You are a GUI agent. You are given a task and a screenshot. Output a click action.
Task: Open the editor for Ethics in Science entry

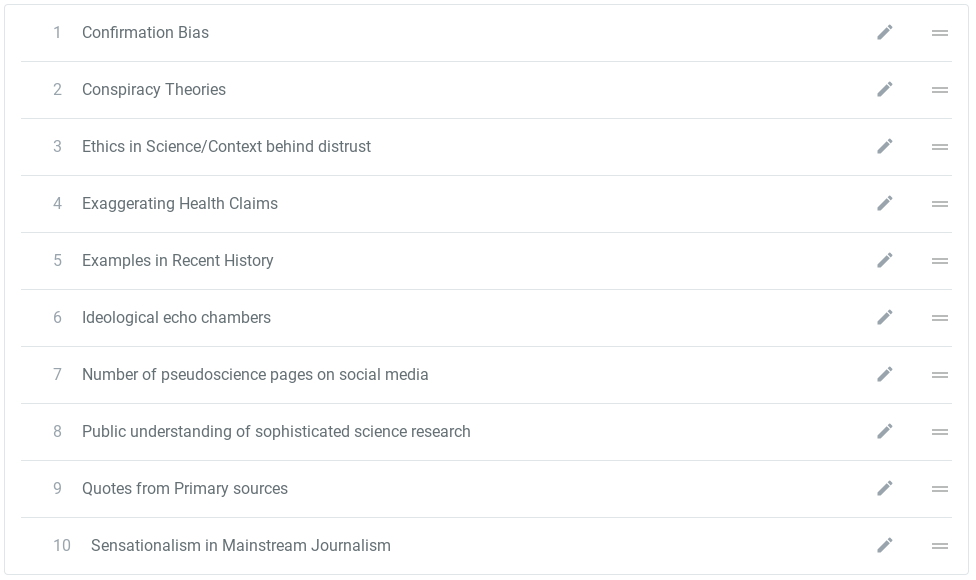[x=885, y=146]
